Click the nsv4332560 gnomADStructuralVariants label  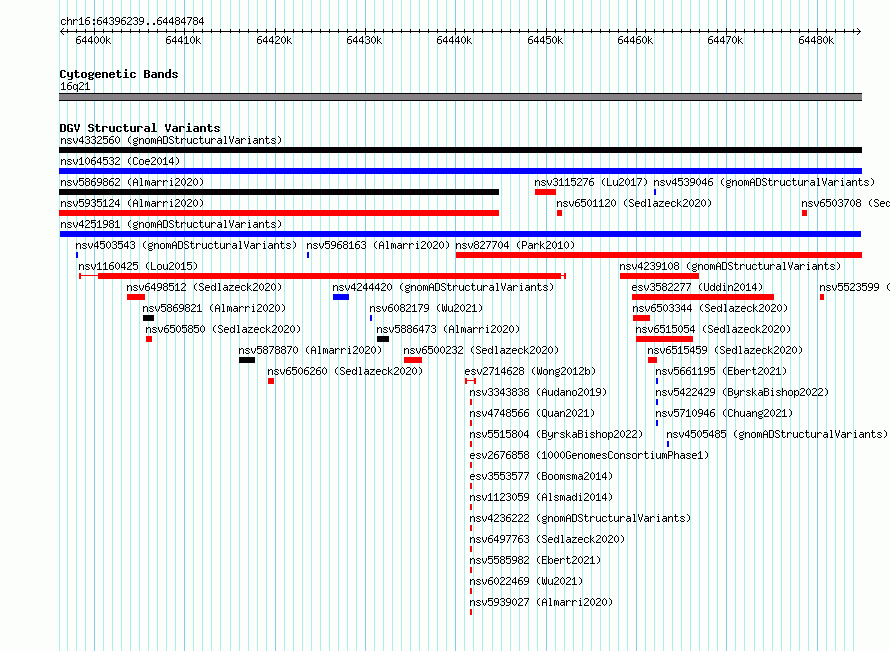click(171, 140)
